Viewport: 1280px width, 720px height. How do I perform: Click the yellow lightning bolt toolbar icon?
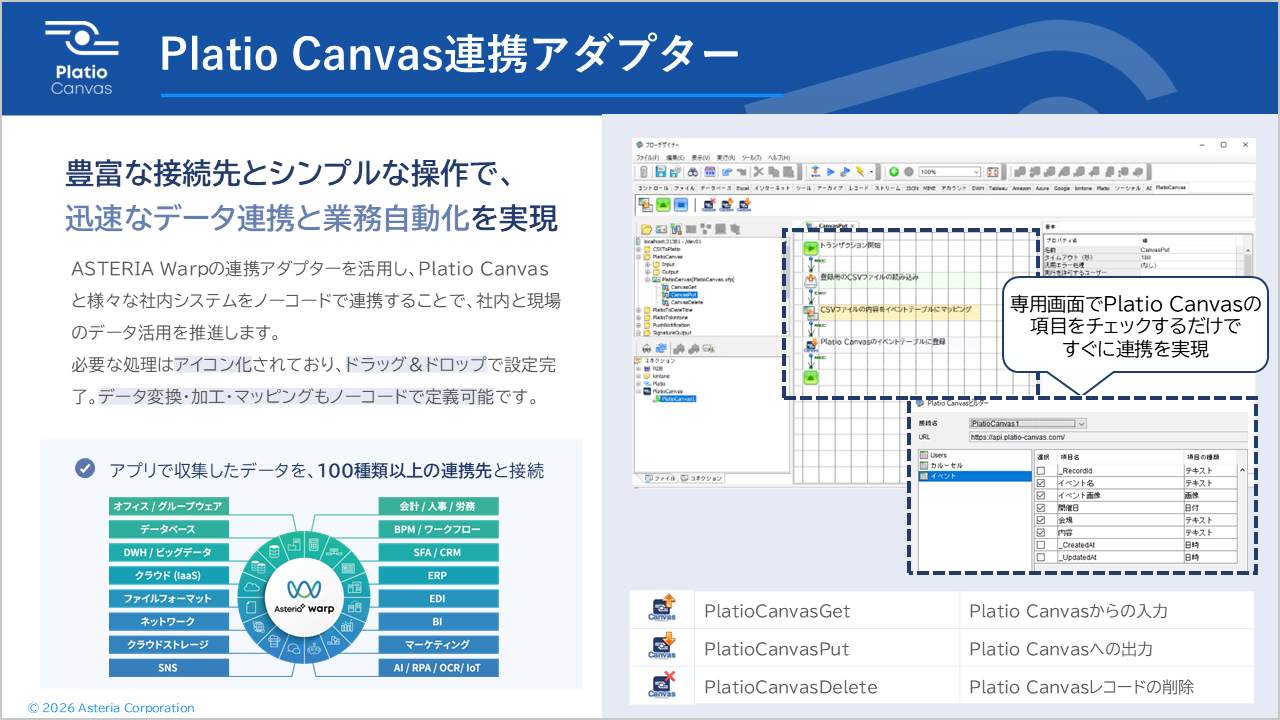tap(858, 172)
